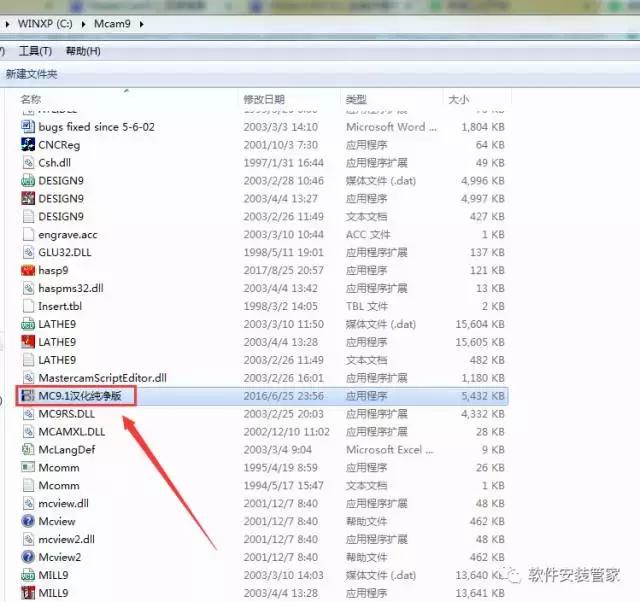
Task: Click the McLangDef Excel file icon
Action: pyautogui.click(x=28, y=449)
